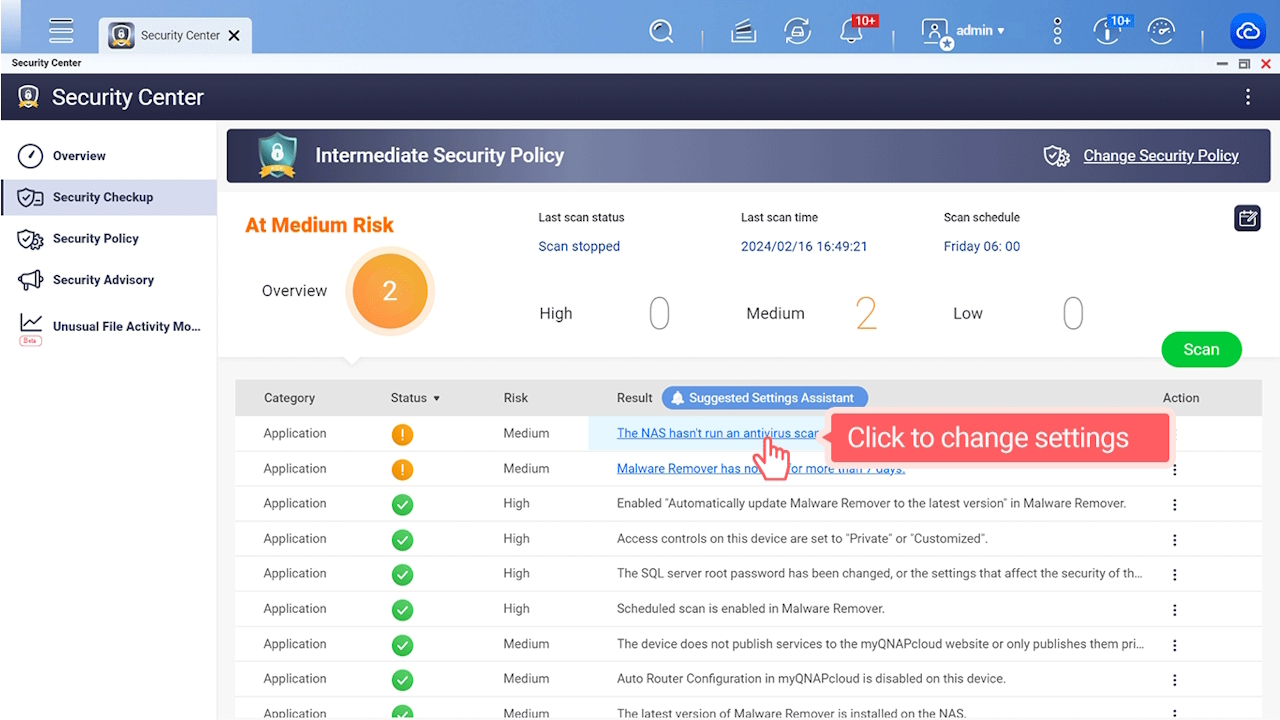Sort by Status column arrow
The image size is (1280, 720).
click(436, 398)
